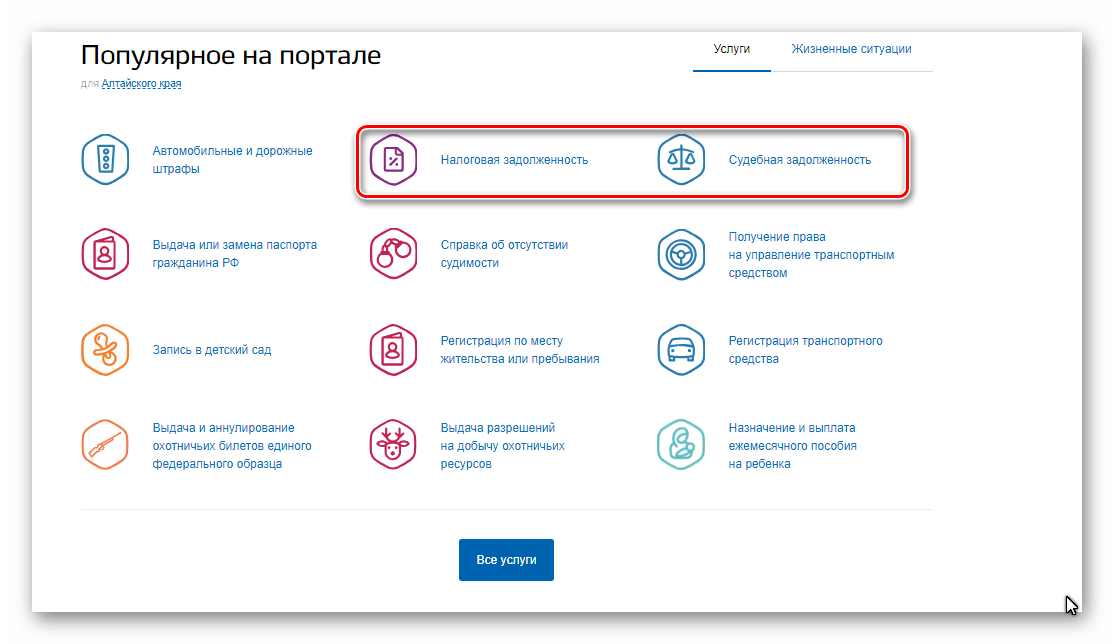This screenshot has width=1114, height=644.
Task: Click the passport issuance icon
Action: tap(105, 254)
